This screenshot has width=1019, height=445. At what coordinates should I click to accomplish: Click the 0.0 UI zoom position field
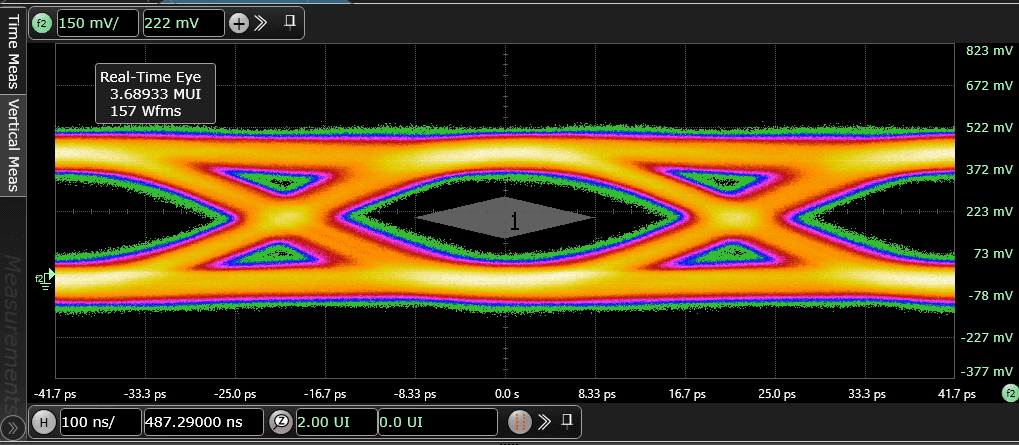[437, 422]
